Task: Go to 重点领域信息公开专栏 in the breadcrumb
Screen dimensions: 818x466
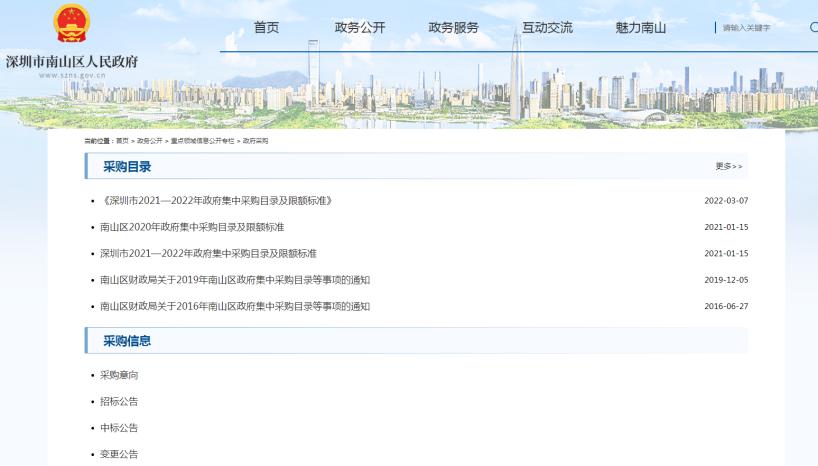Action: (x=202, y=141)
